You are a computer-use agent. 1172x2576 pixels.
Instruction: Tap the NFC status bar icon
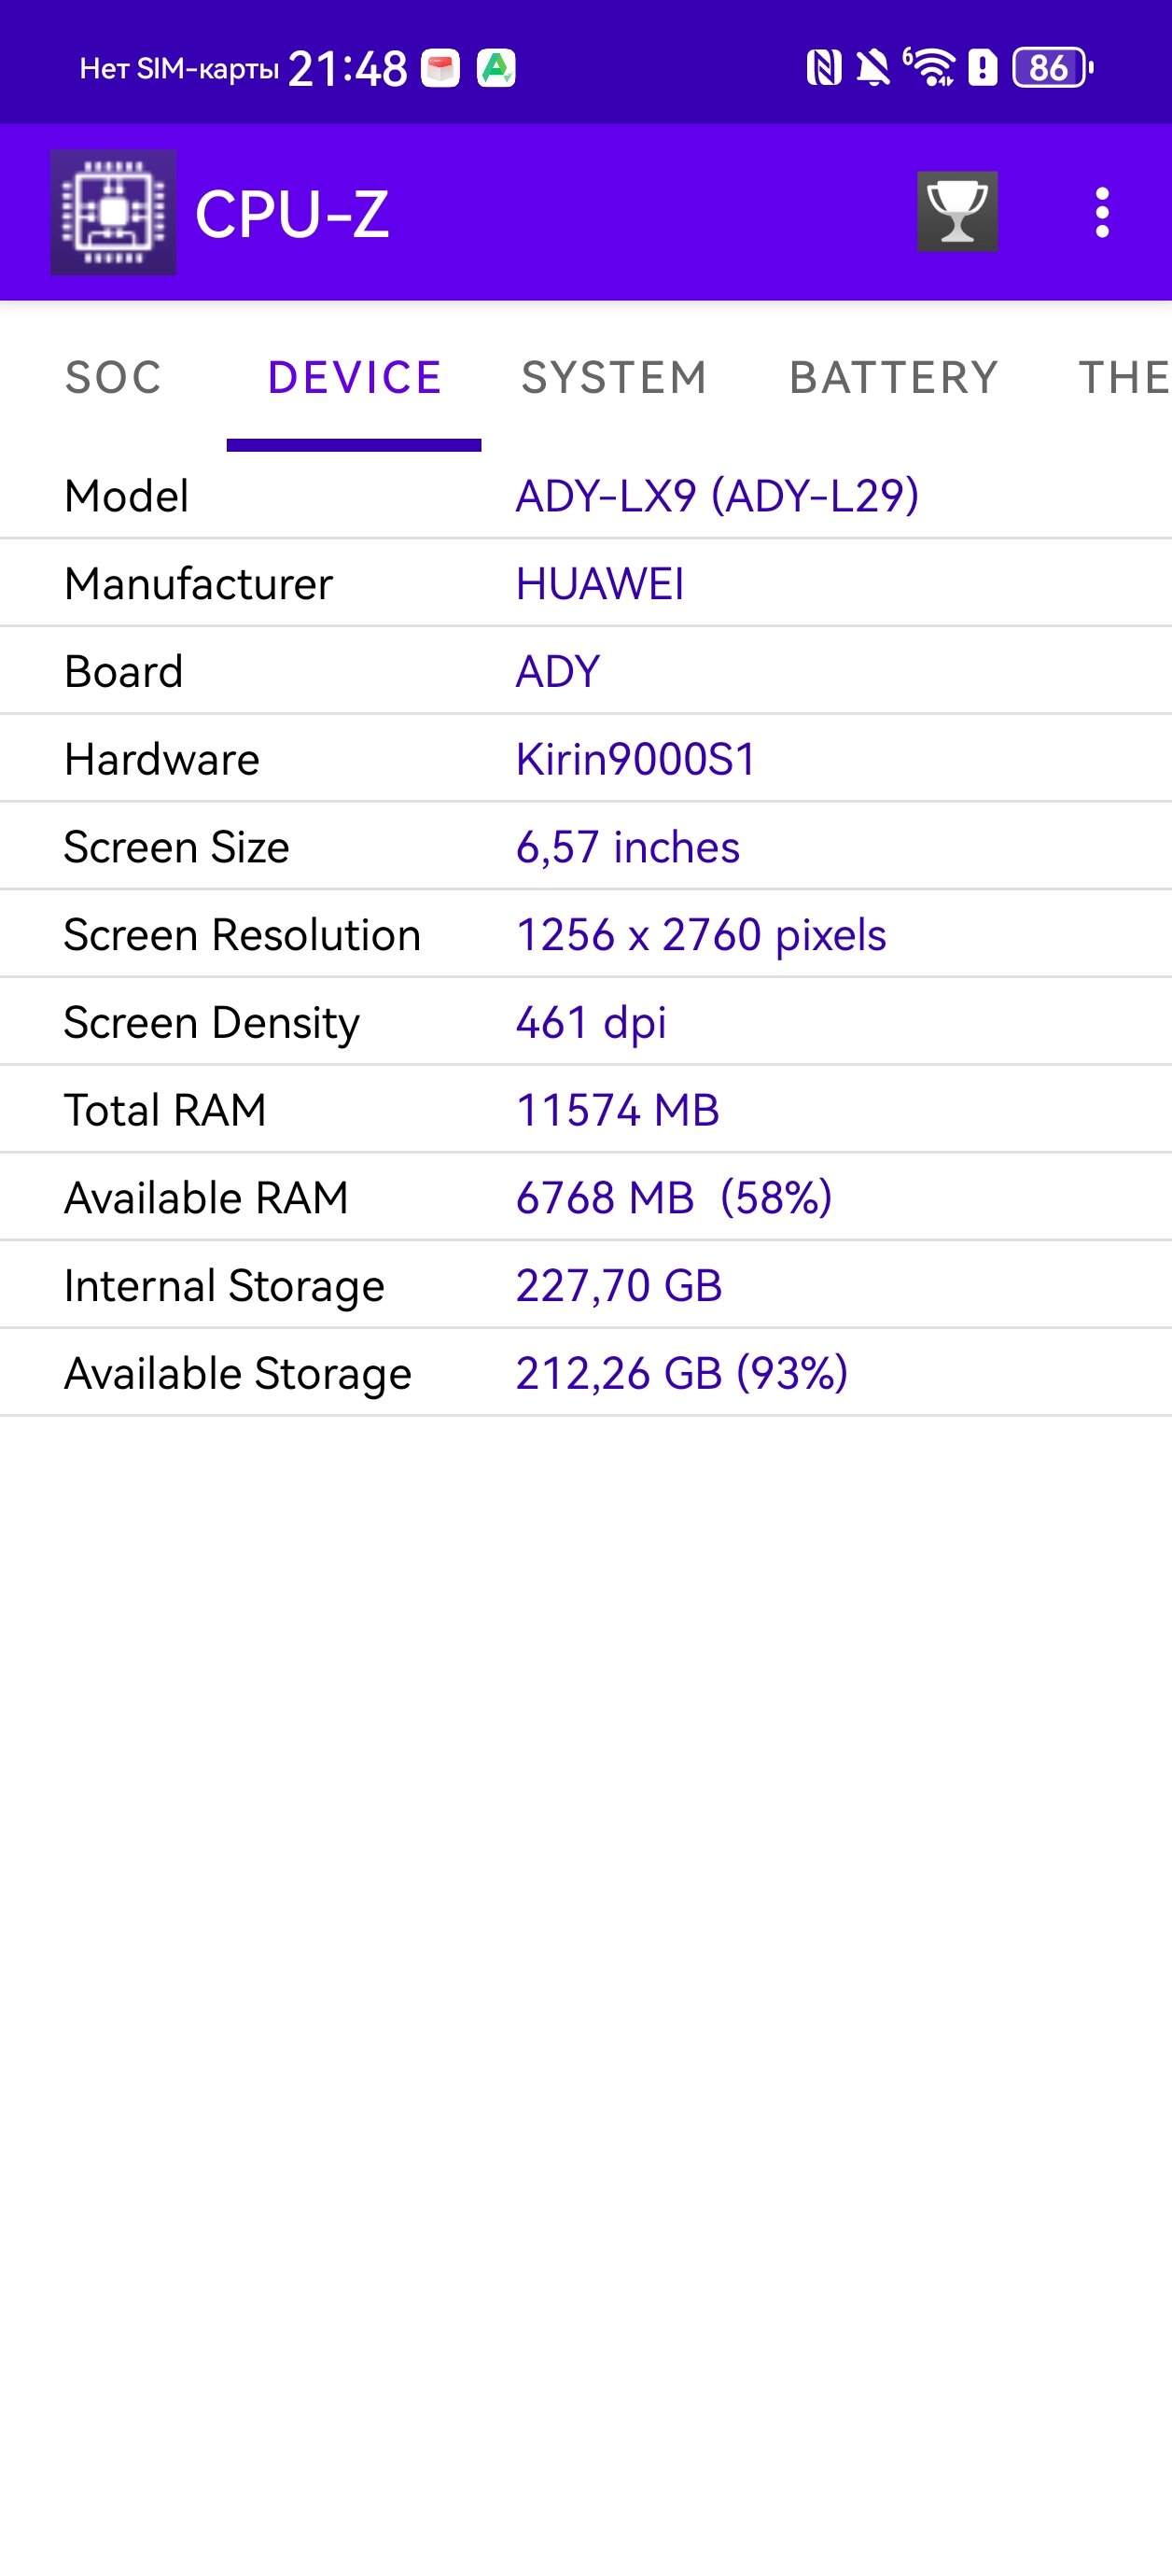pyautogui.click(x=824, y=68)
